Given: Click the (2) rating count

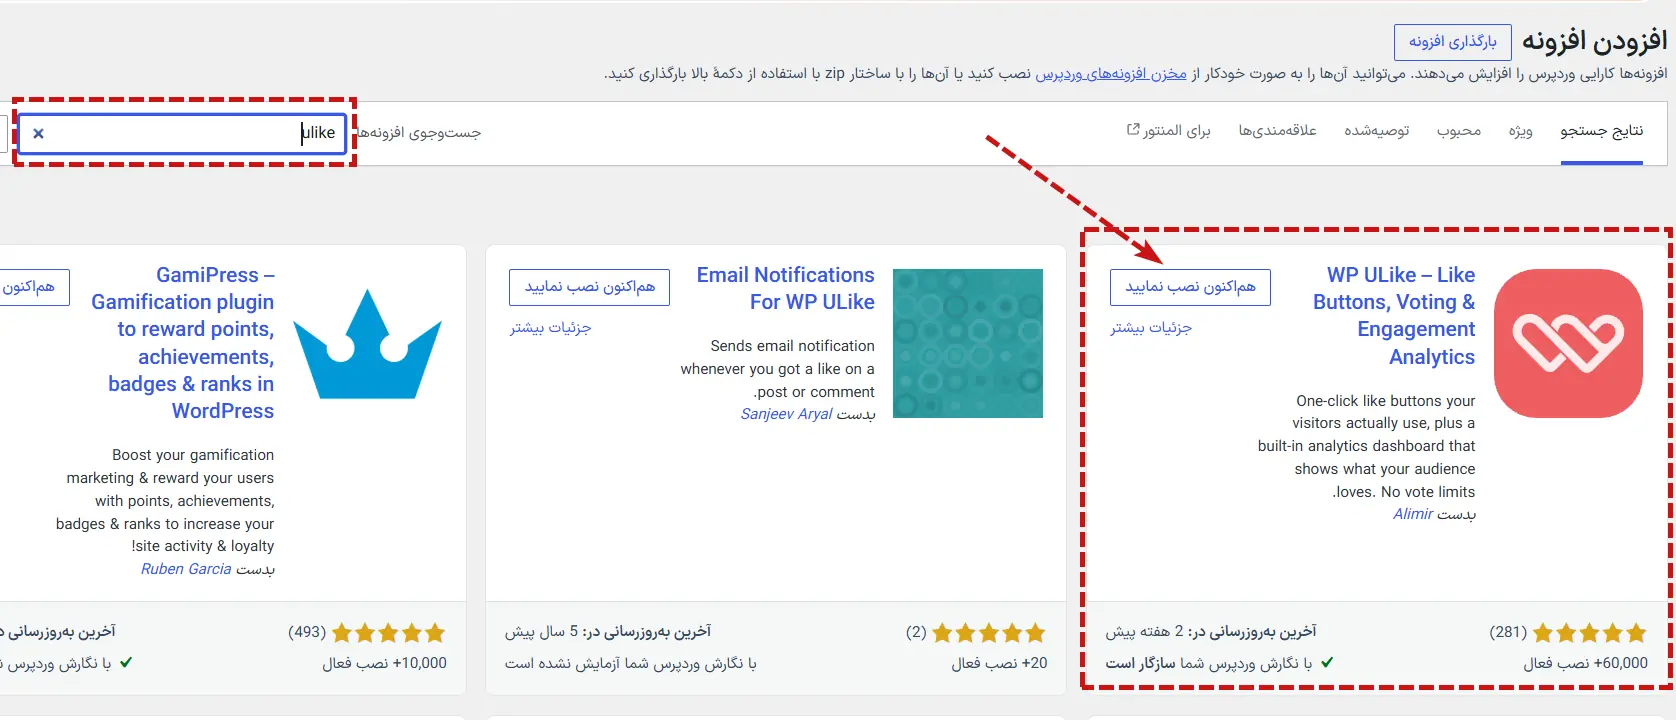Looking at the screenshot, I should click(x=916, y=632).
